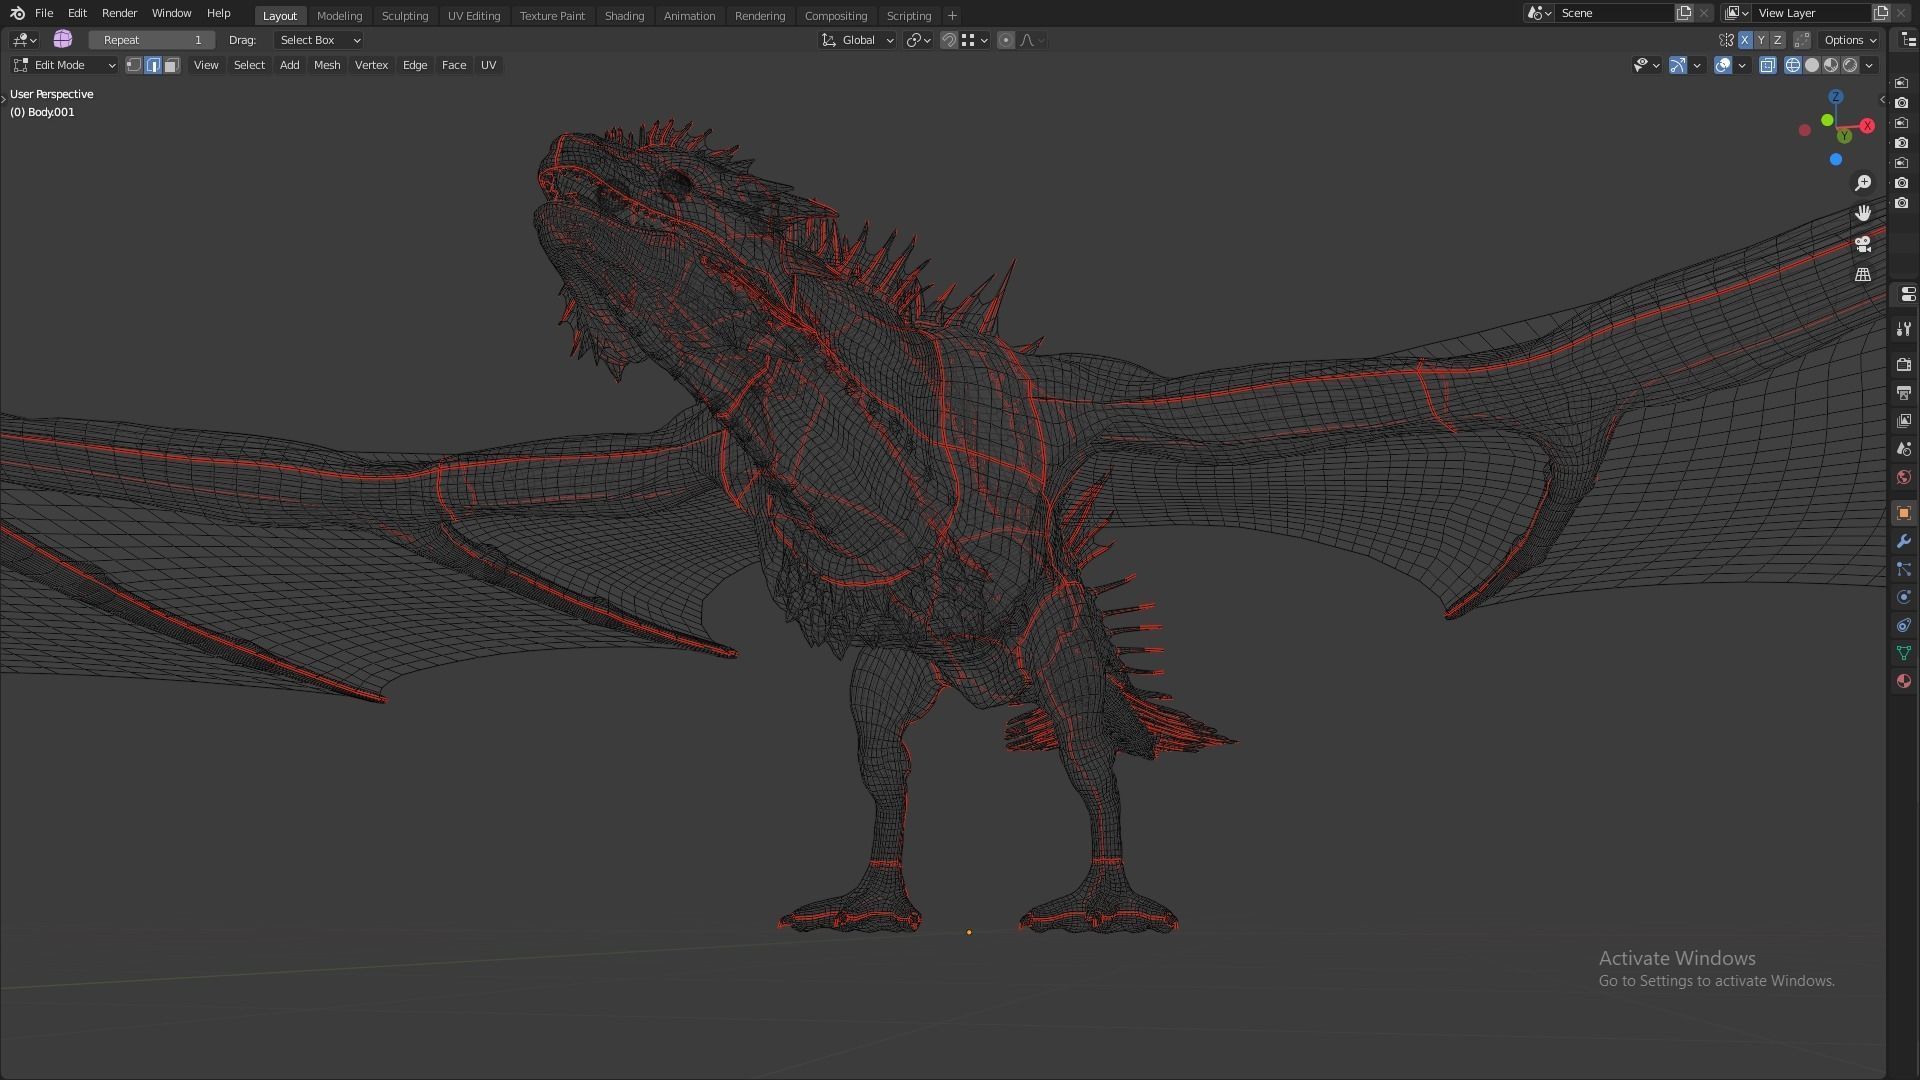
Task: Switch to the Shading workspace tab
Action: (x=624, y=16)
